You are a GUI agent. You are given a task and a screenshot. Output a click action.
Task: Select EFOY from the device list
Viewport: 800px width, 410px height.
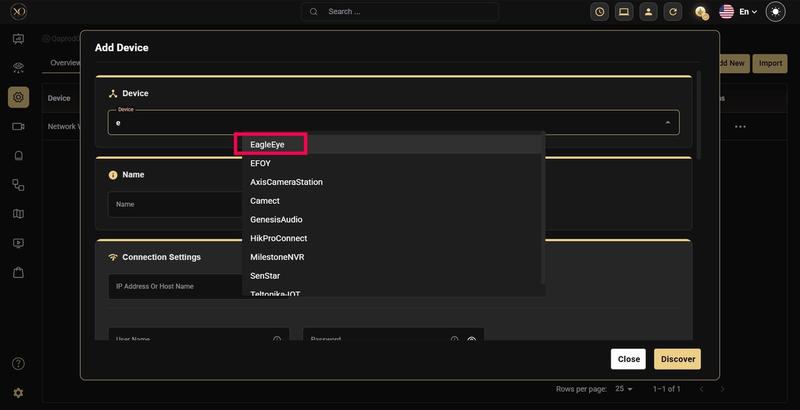tap(391, 163)
